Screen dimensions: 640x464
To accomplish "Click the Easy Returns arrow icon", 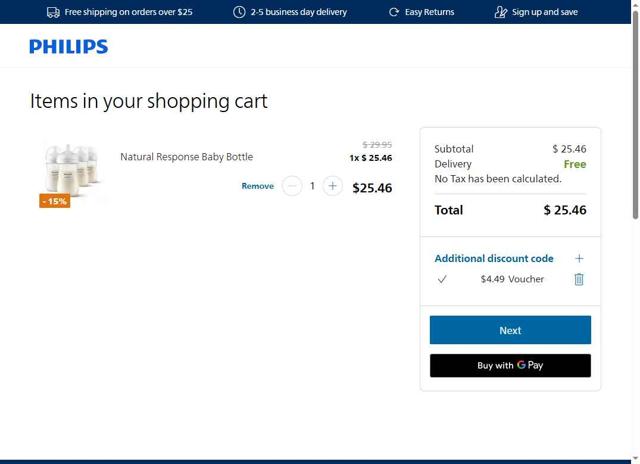I will tap(394, 12).
